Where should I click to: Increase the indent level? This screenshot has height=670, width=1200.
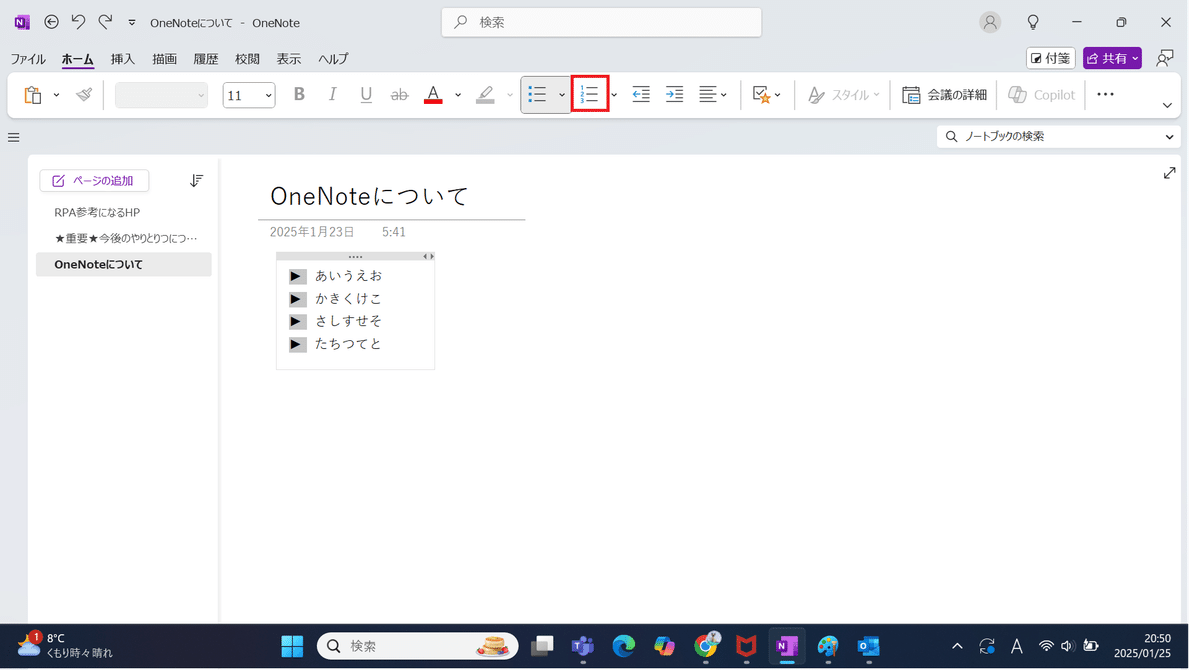pyautogui.click(x=675, y=94)
